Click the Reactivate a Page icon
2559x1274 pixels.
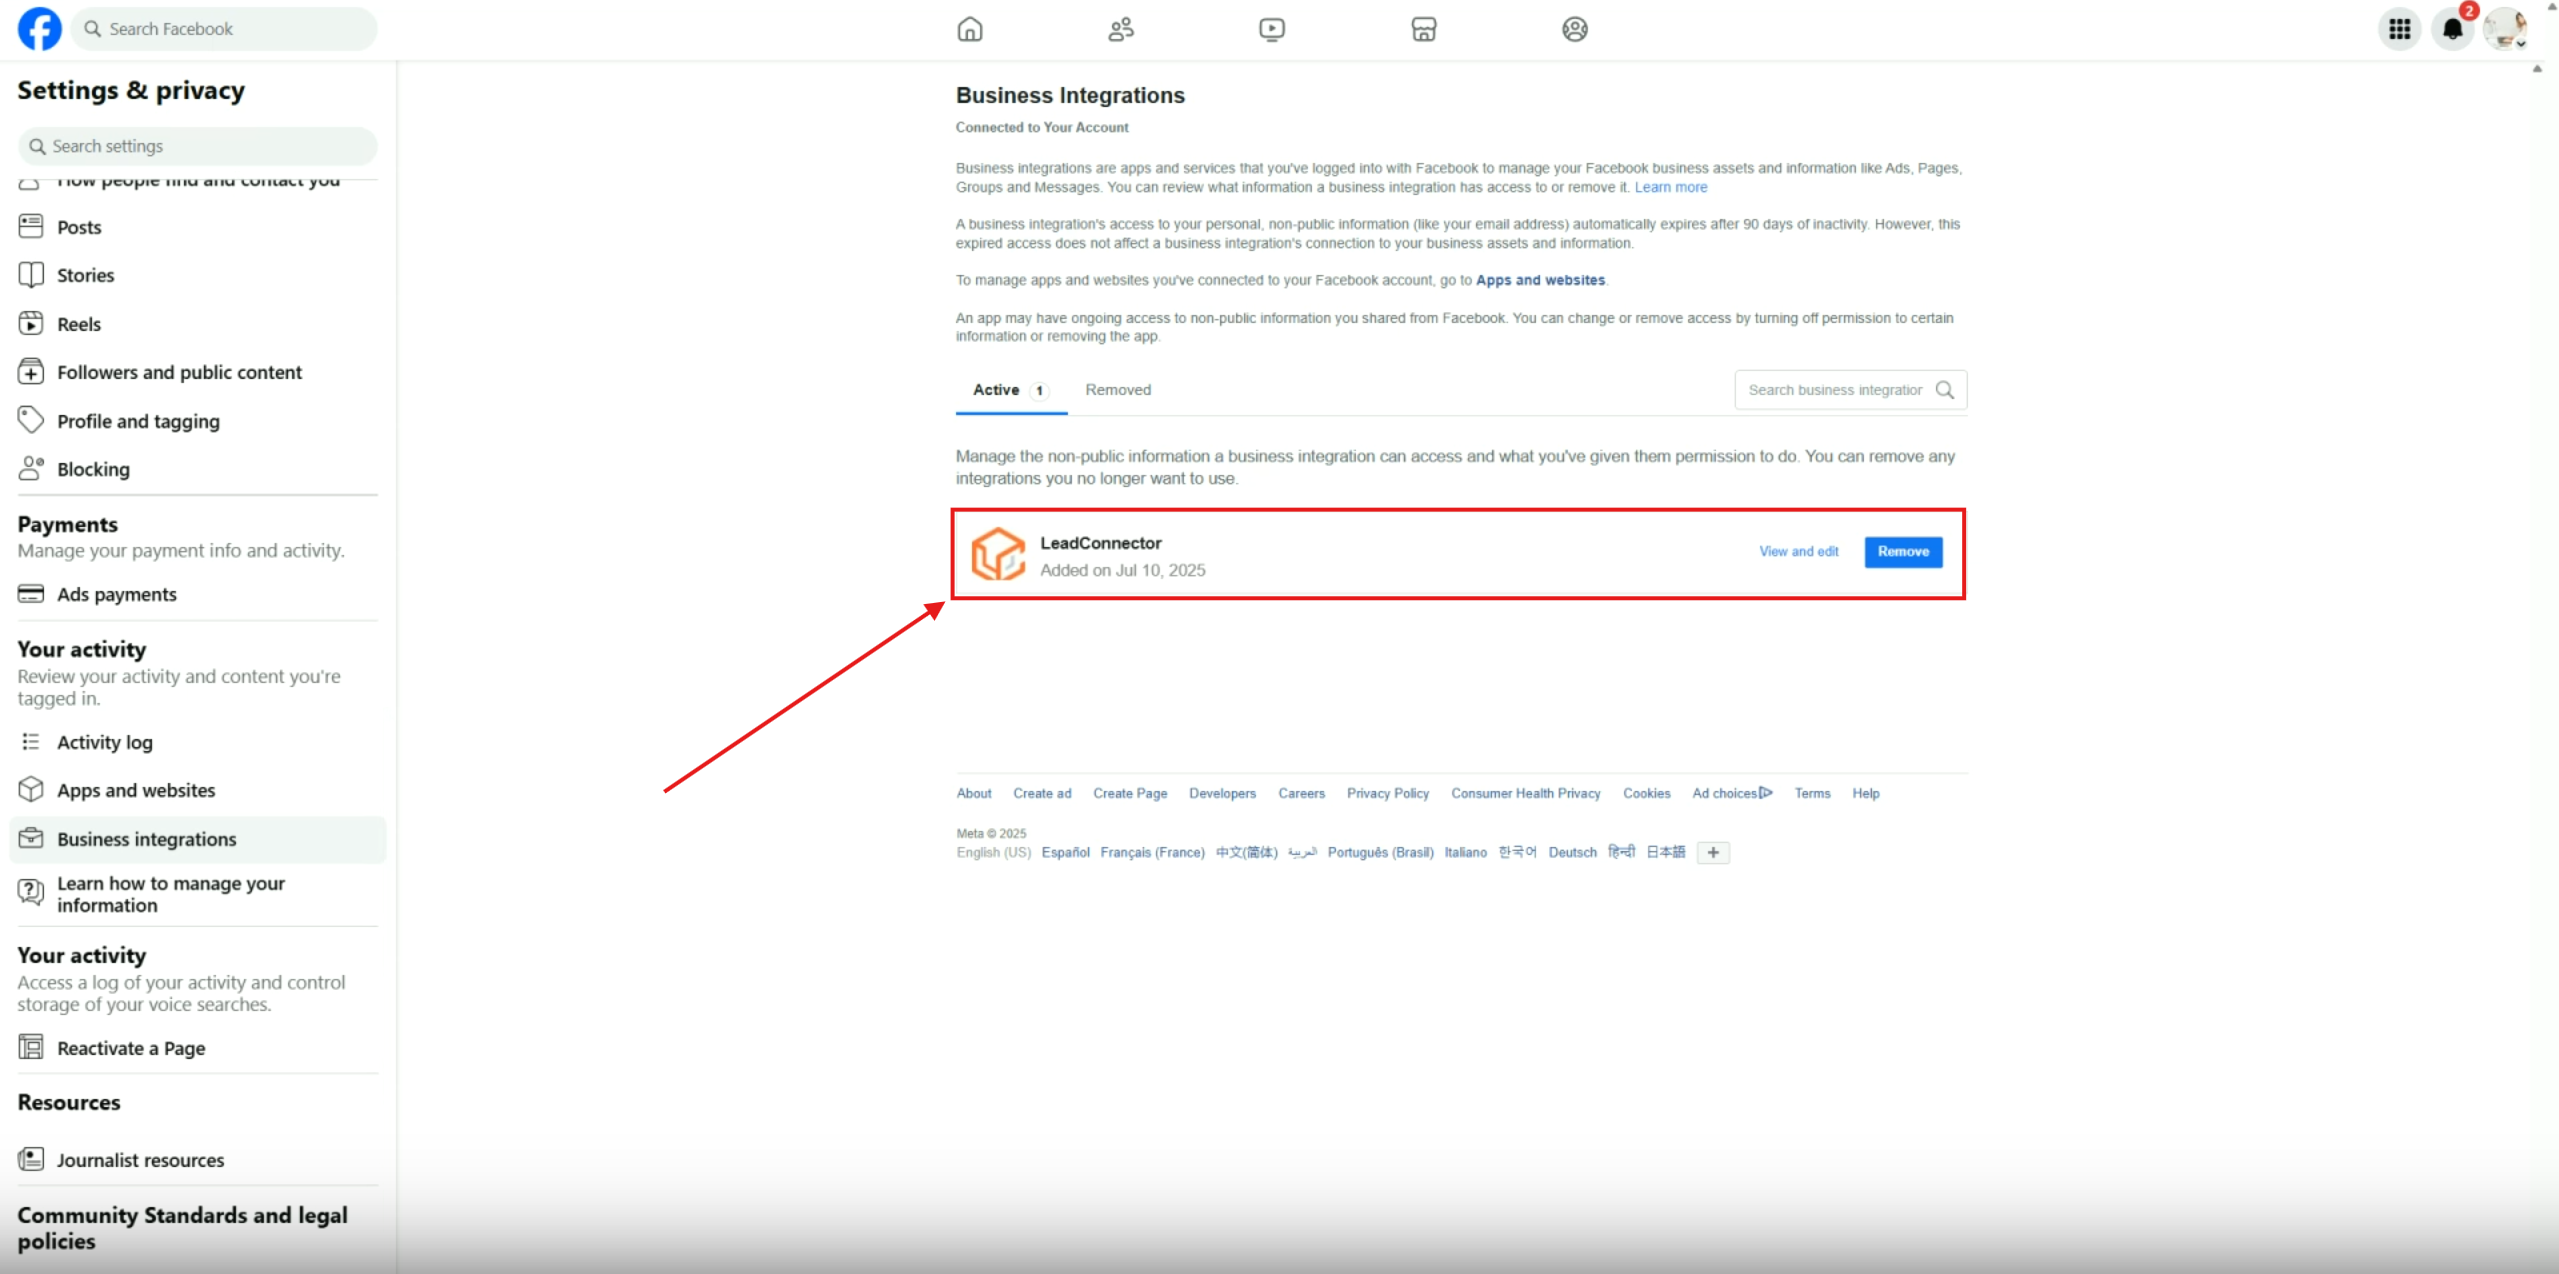[x=31, y=1047]
